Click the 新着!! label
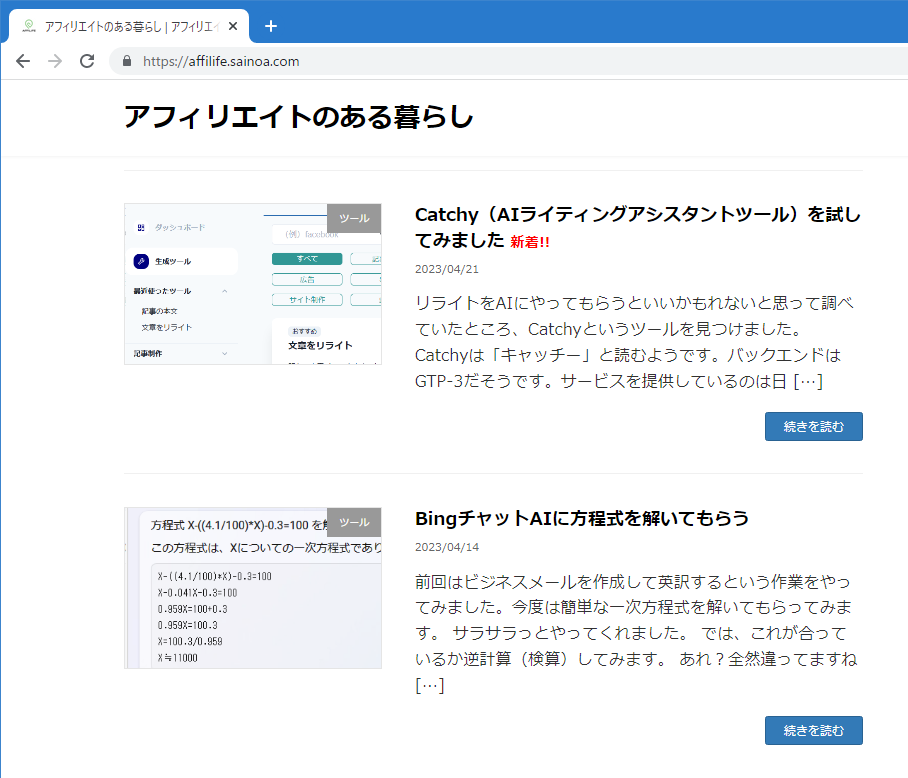 click(x=530, y=242)
